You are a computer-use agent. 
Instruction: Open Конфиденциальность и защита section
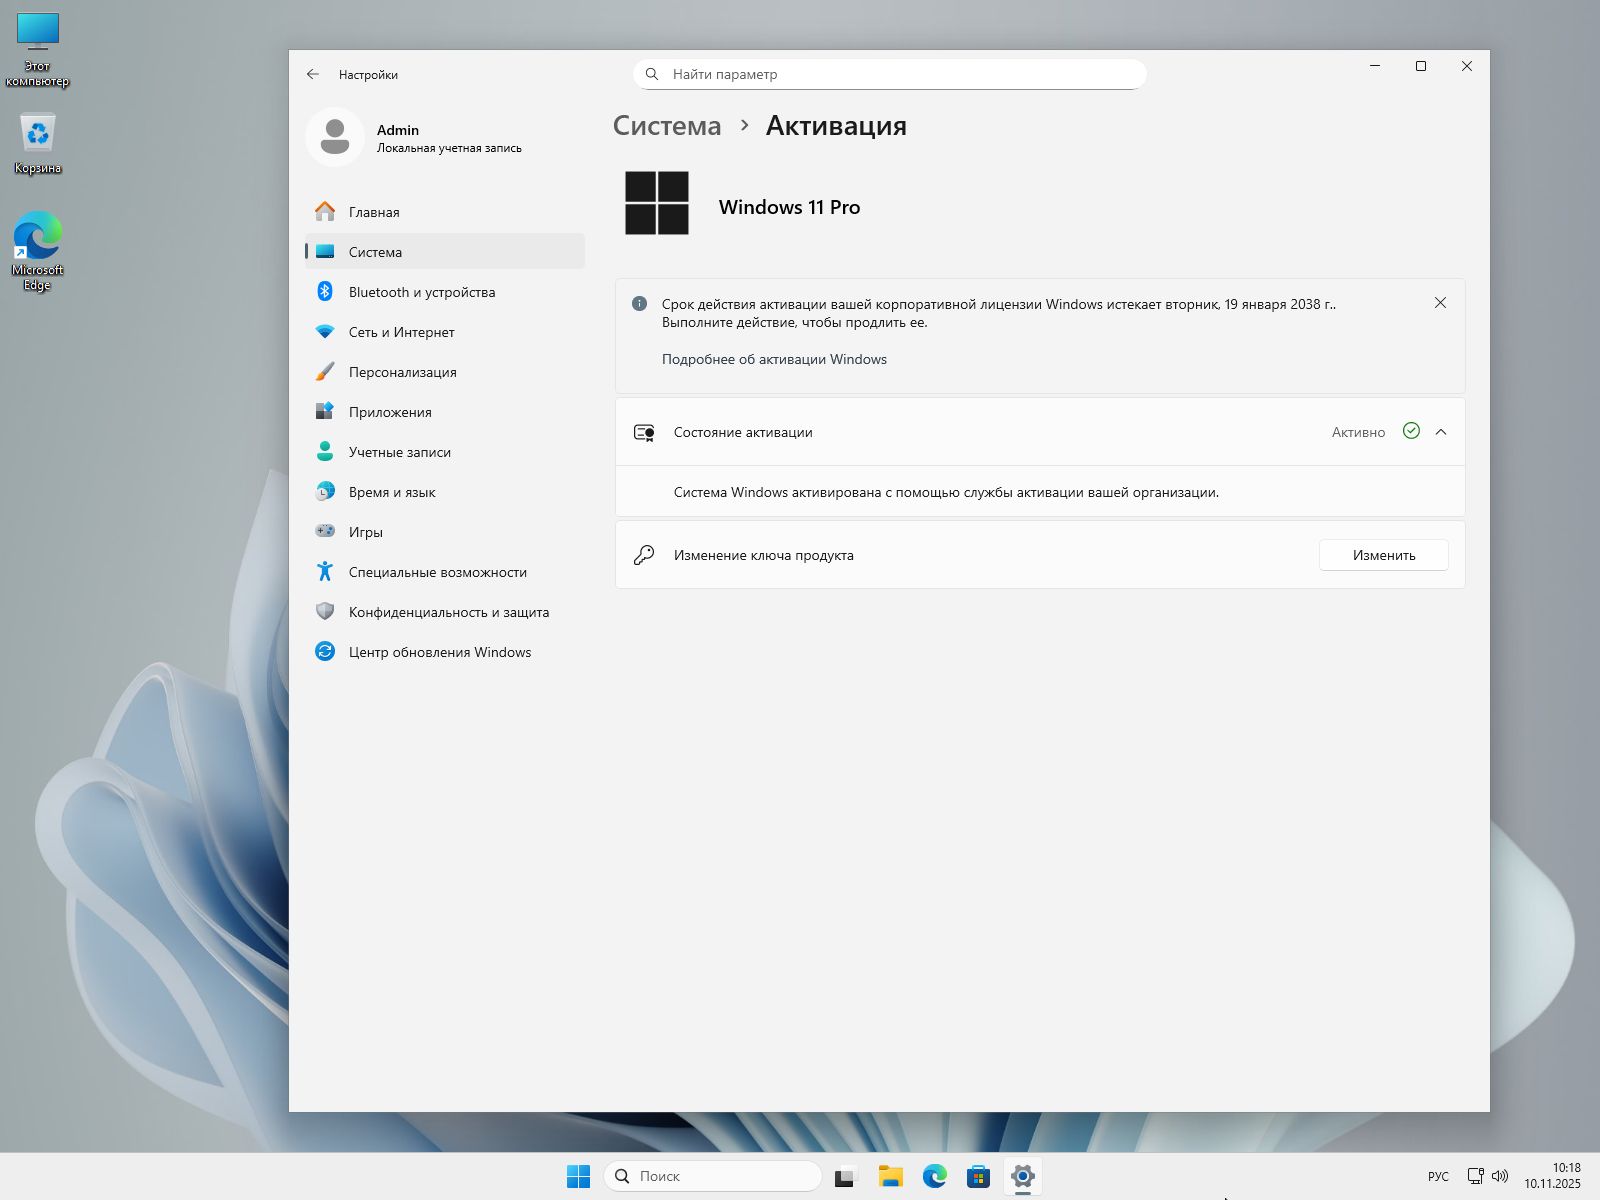pos(448,612)
